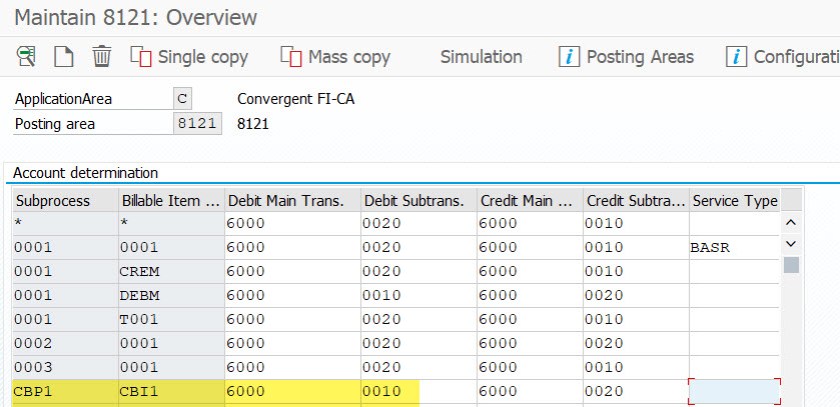Click Debit Subtrans. 0020 in 0003 row
Screen dimensions: 840x407
click(x=419, y=367)
